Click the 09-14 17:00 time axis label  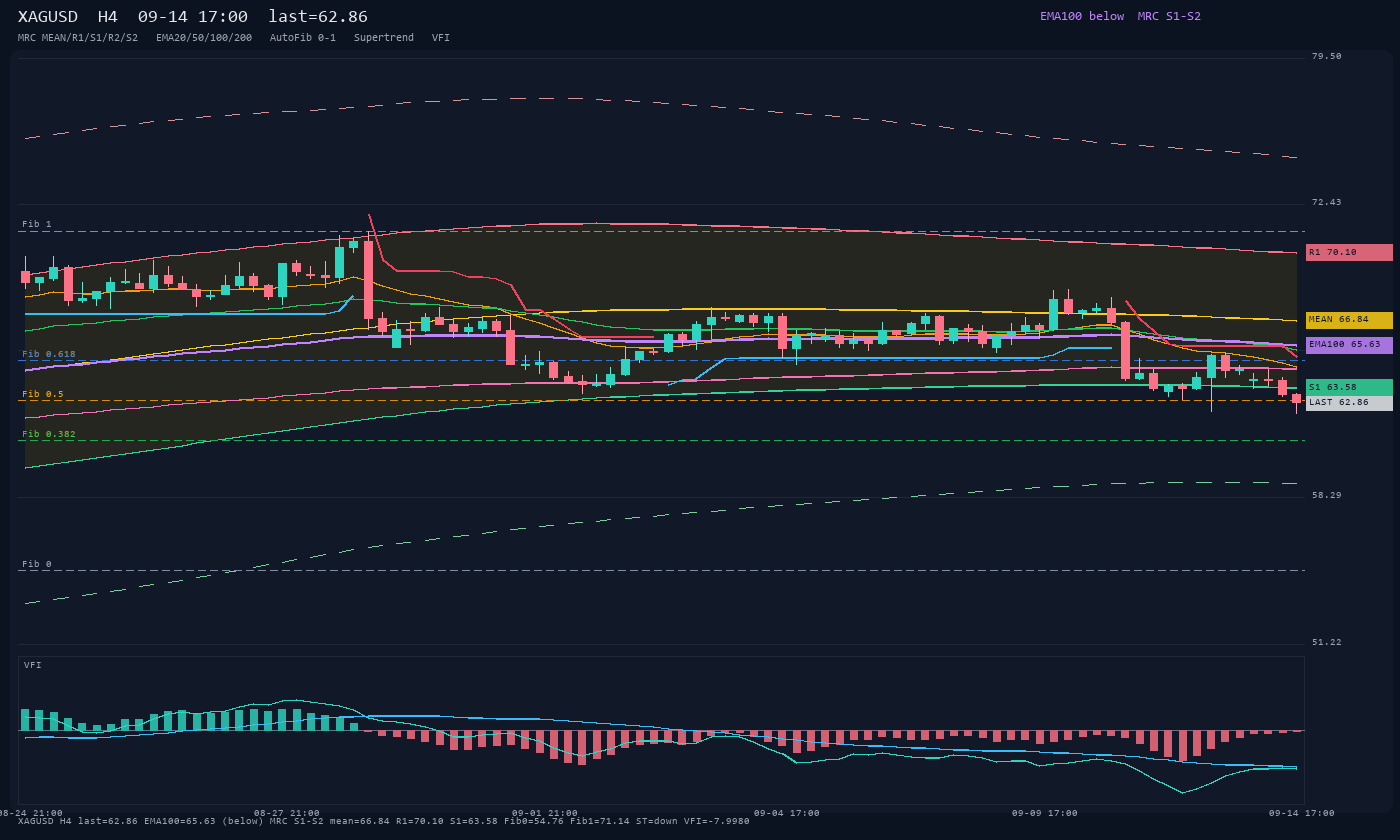point(1302,813)
